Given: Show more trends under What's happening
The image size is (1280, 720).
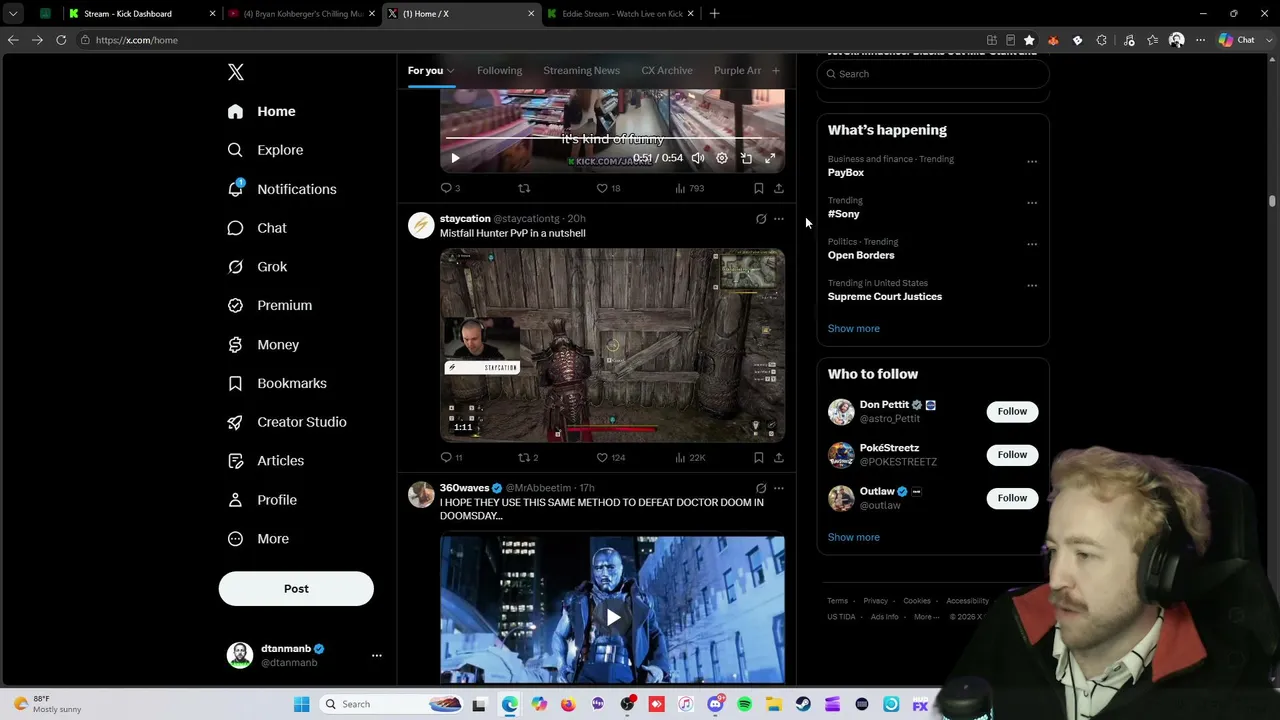Looking at the screenshot, I should 854,328.
